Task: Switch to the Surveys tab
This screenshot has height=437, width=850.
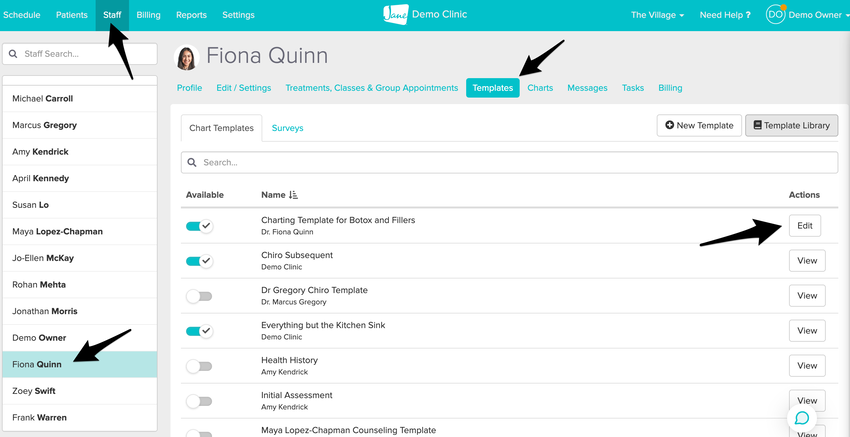Action: [x=287, y=128]
